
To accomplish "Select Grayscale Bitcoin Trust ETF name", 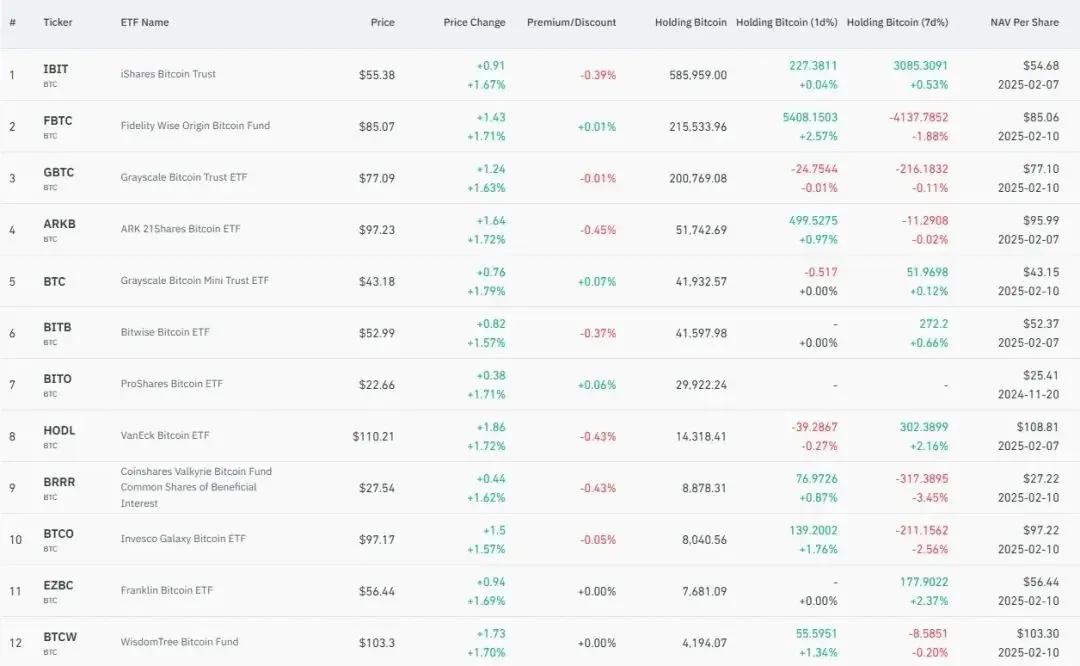I will [183, 177].
